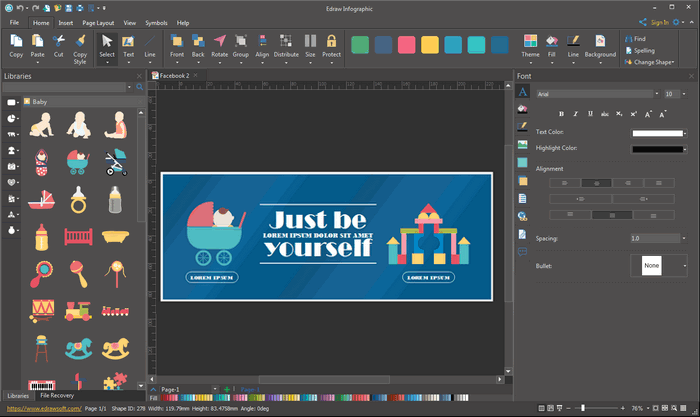Toggle Bold text formatting

[x=561, y=114]
